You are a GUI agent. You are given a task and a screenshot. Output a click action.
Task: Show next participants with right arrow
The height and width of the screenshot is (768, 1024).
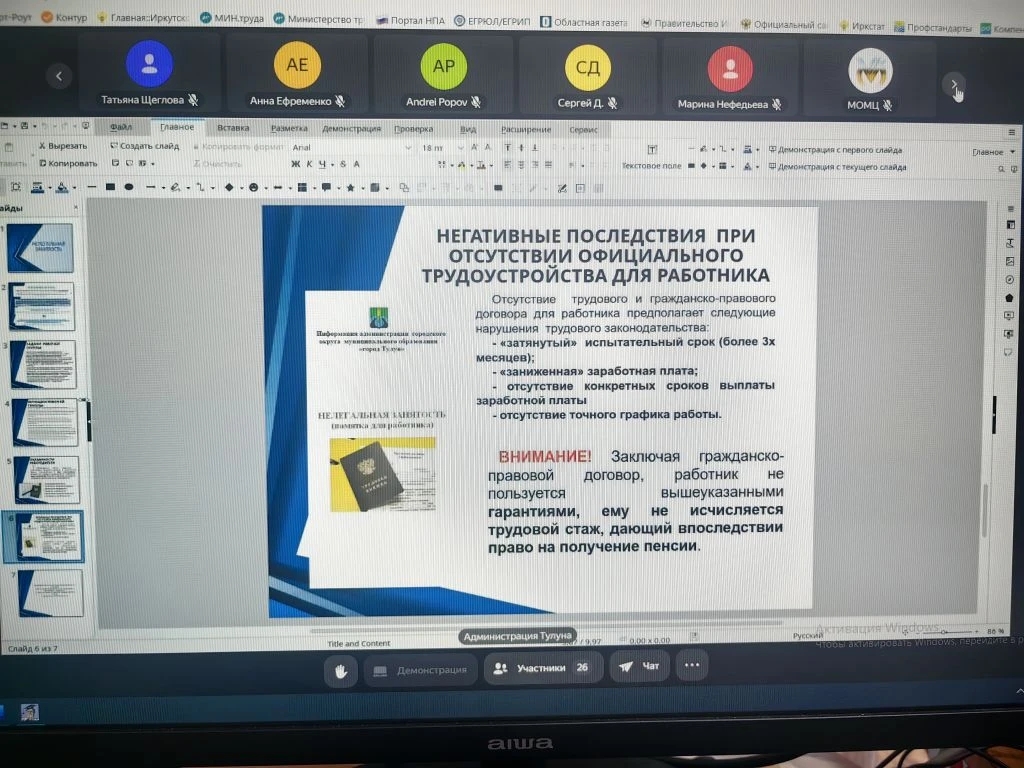(x=955, y=84)
